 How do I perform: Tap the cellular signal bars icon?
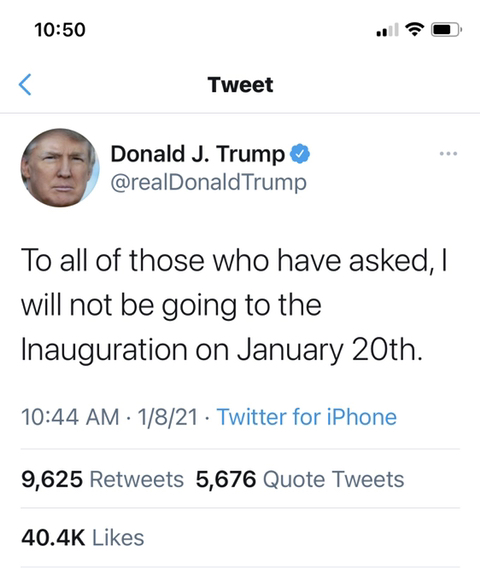pos(388,29)
